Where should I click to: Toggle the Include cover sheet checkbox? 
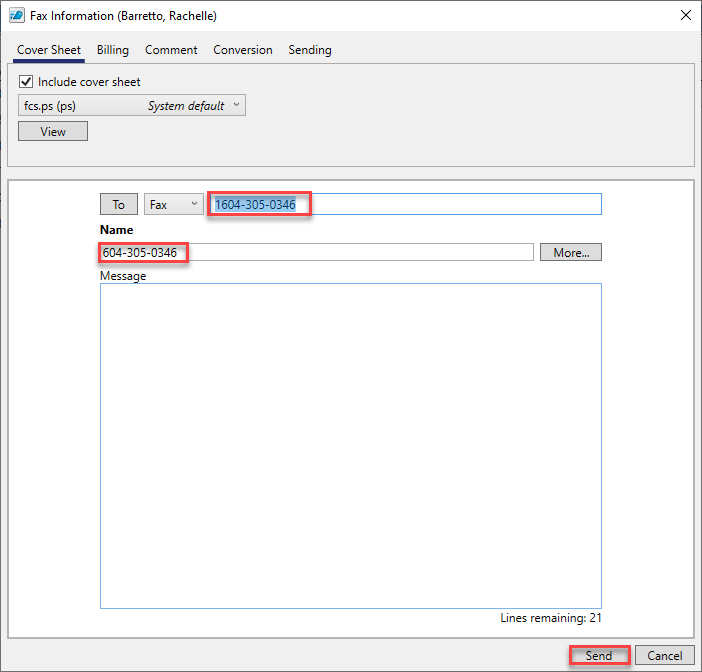[x=27, y=82]
